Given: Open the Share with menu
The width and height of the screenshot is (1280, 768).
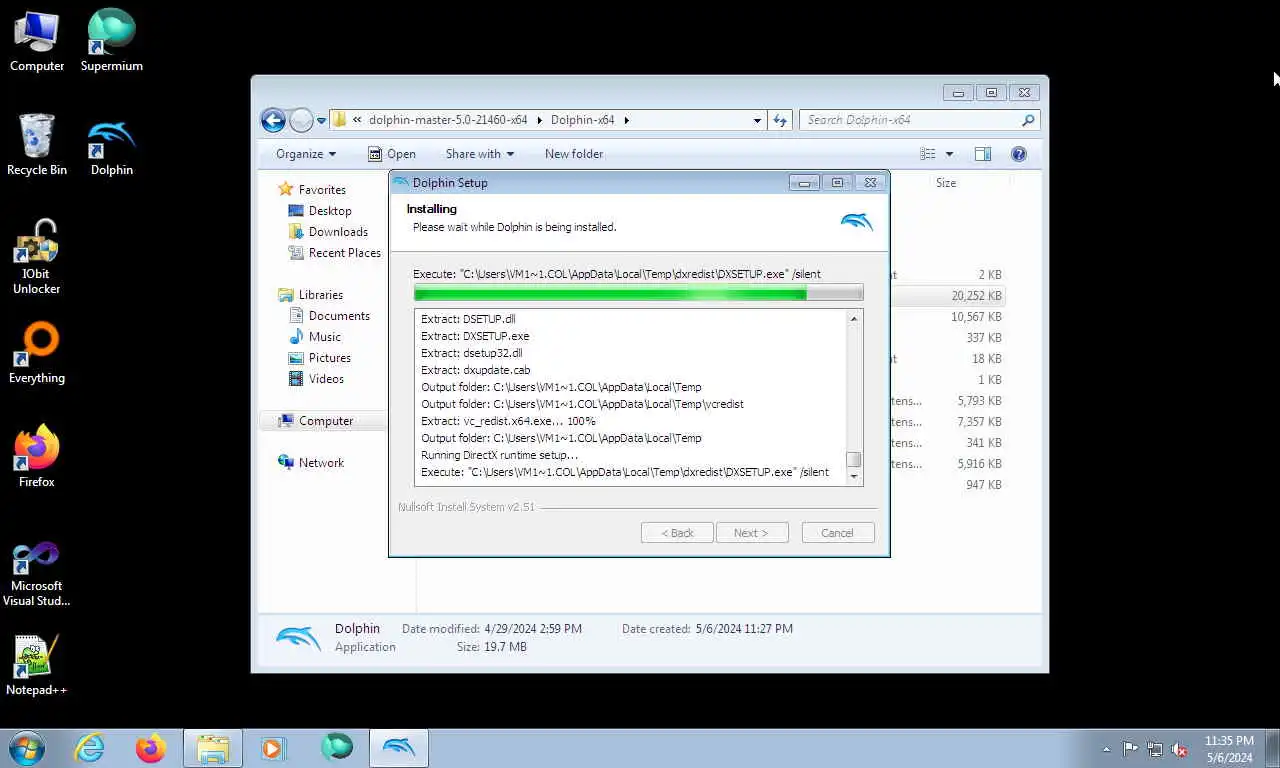Looking at the screenshot, I should click(x=480, y=154).
